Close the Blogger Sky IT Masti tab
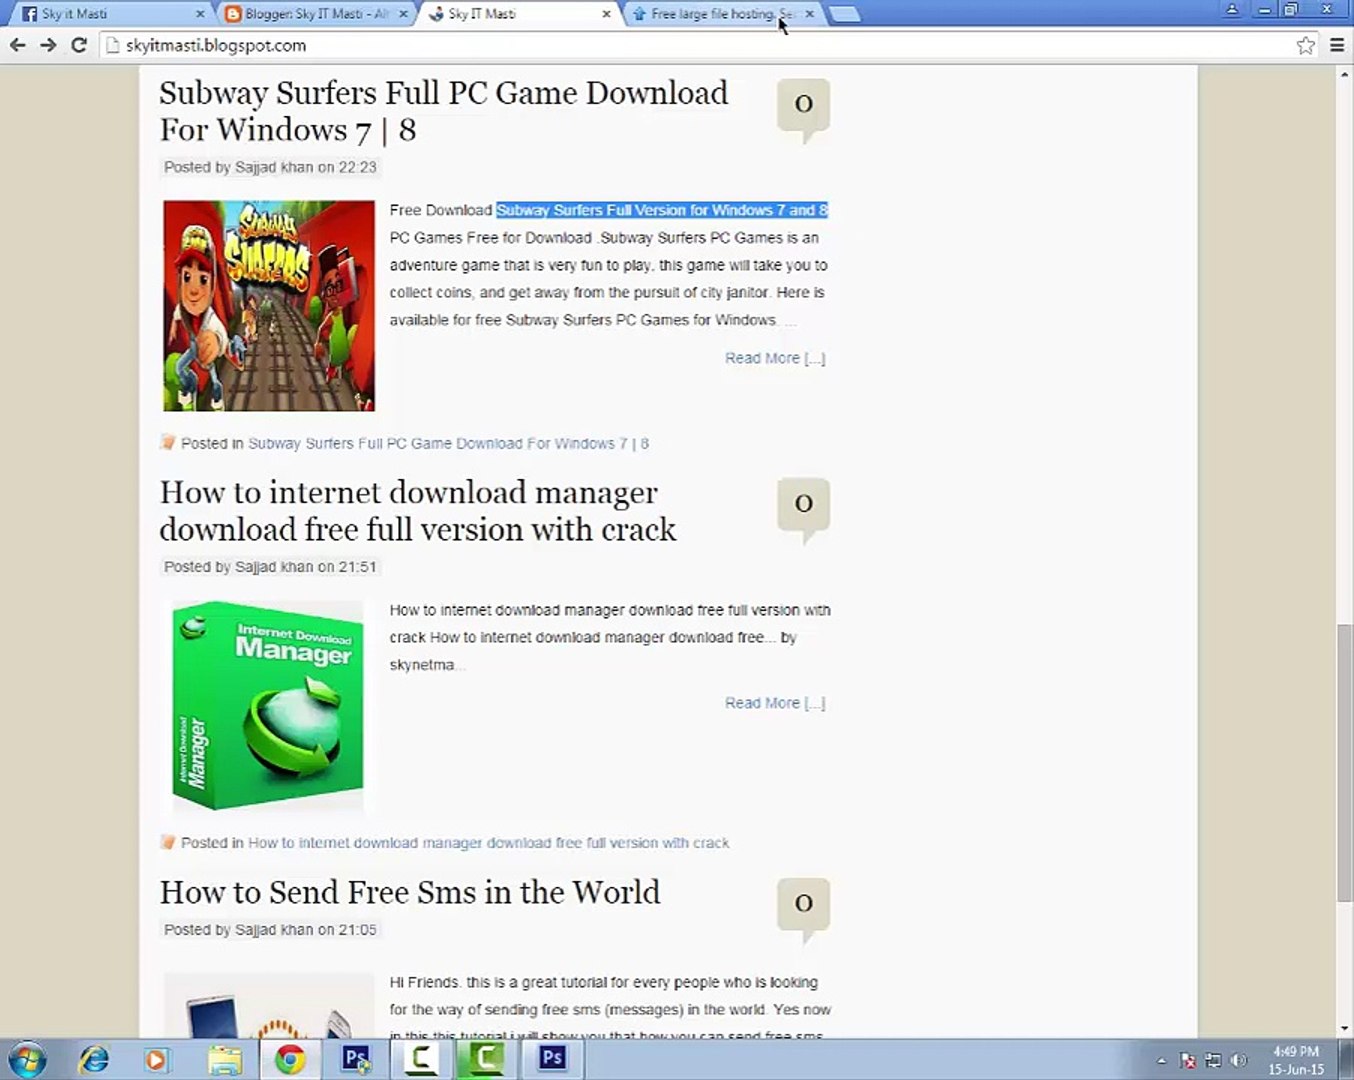The height and width of the screenshot is (1080, 1354). pyautogui.click(x=403, y=14)
